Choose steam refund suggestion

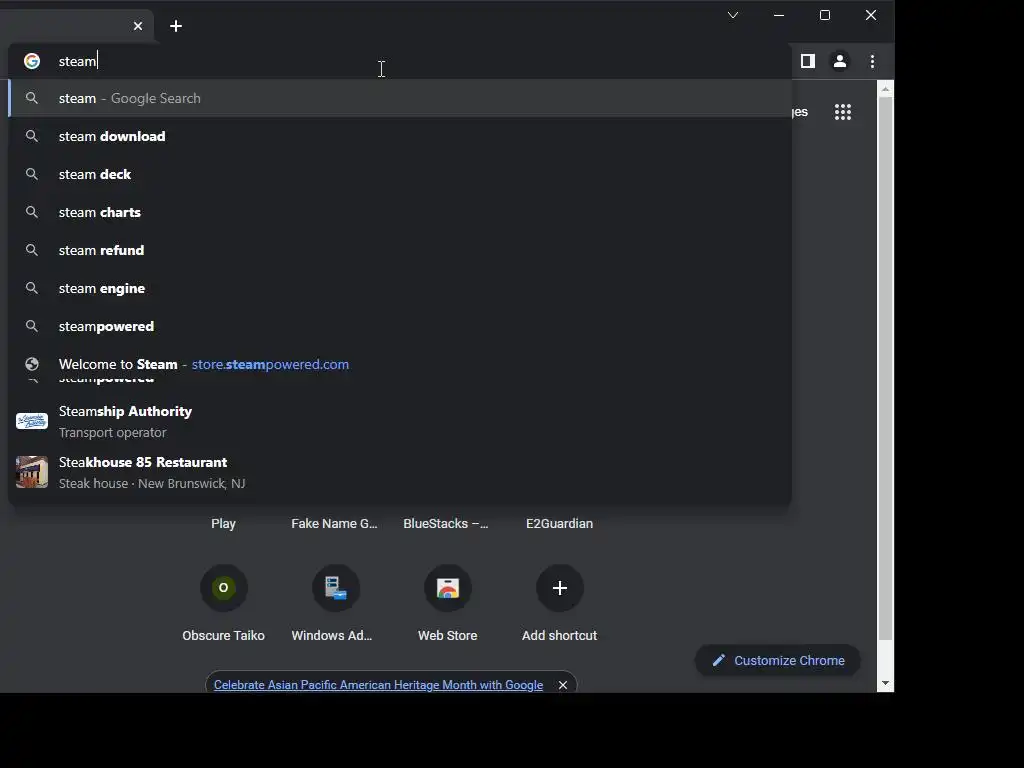pyautogui.click(x=400, y=250)
